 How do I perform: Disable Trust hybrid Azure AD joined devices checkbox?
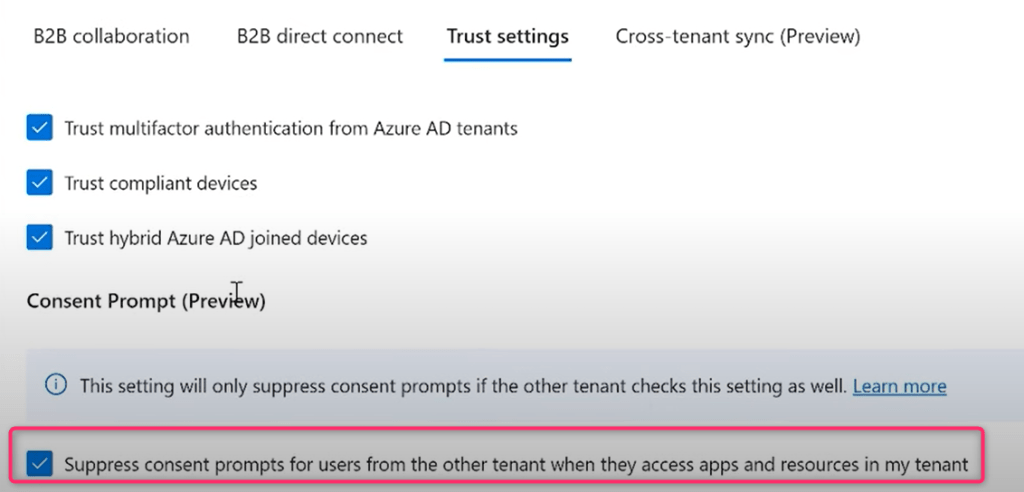(x=39, y=238)
